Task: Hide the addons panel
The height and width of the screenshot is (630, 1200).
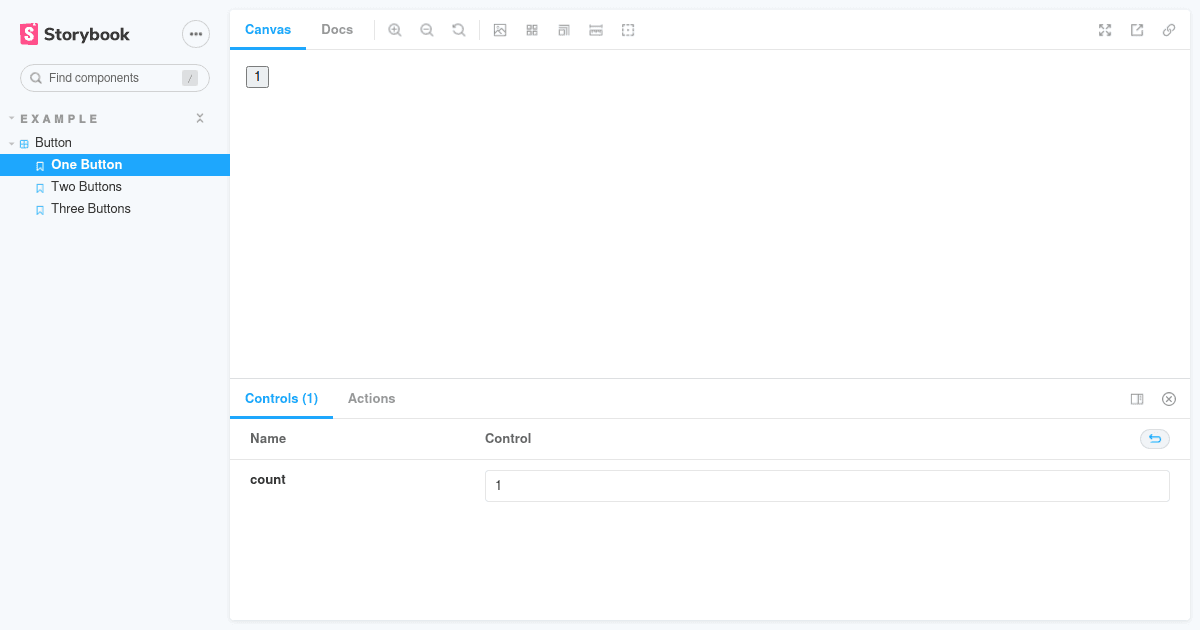Action: click(x=1169, y=398)
